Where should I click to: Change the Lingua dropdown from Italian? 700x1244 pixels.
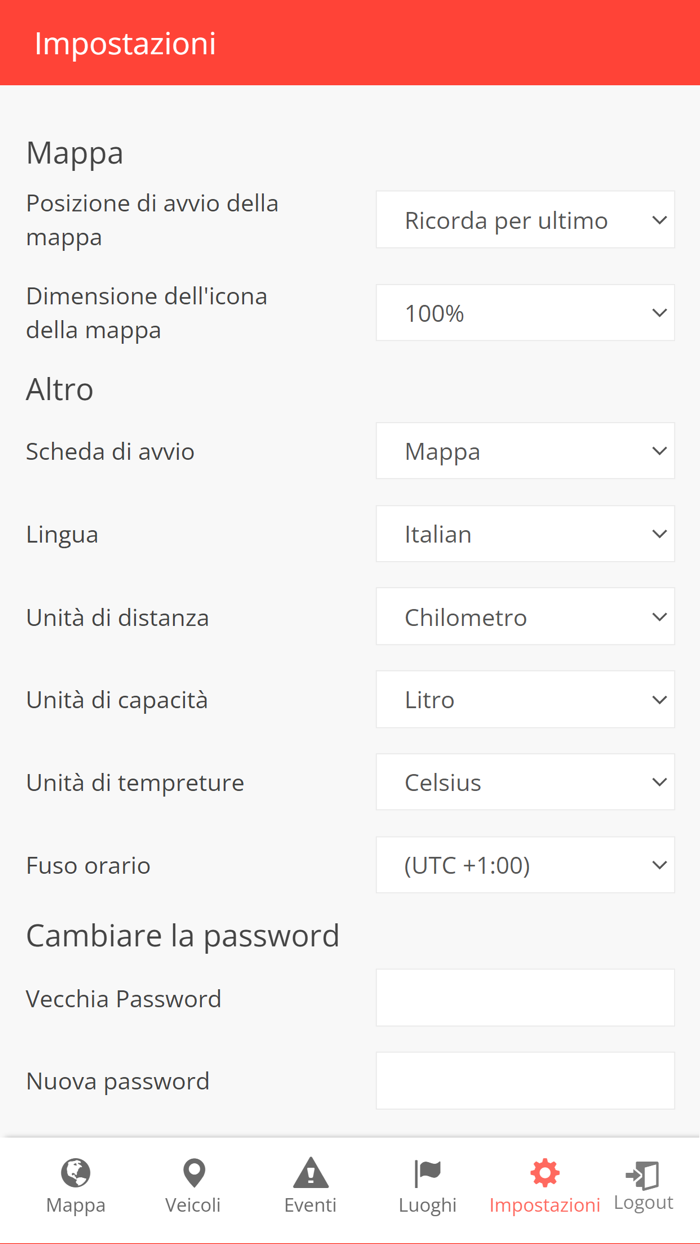click(525, 534)
